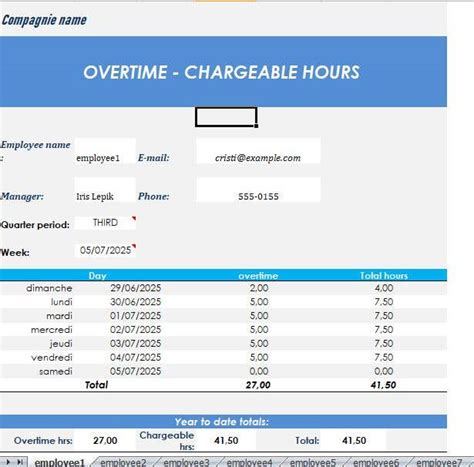The image size is (474, 467).
Task: Select the overtime total 27,00 in table
Action: pyautogui.click(x=258, y=385)
